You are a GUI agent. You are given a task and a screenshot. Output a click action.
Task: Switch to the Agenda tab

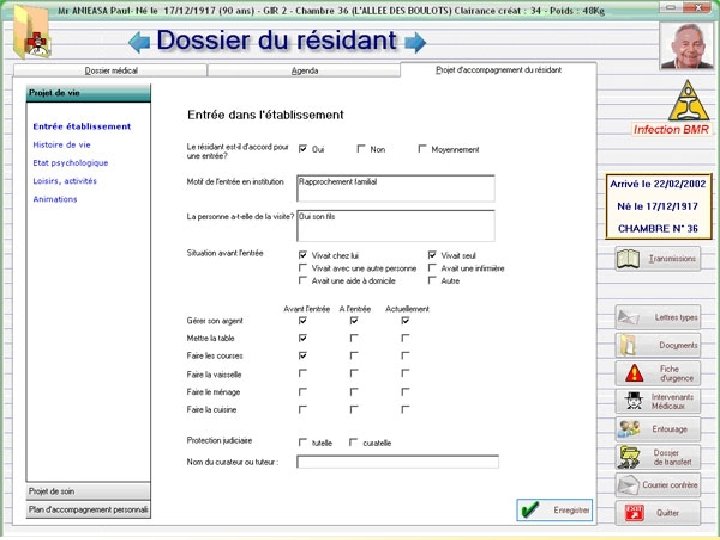304,70
